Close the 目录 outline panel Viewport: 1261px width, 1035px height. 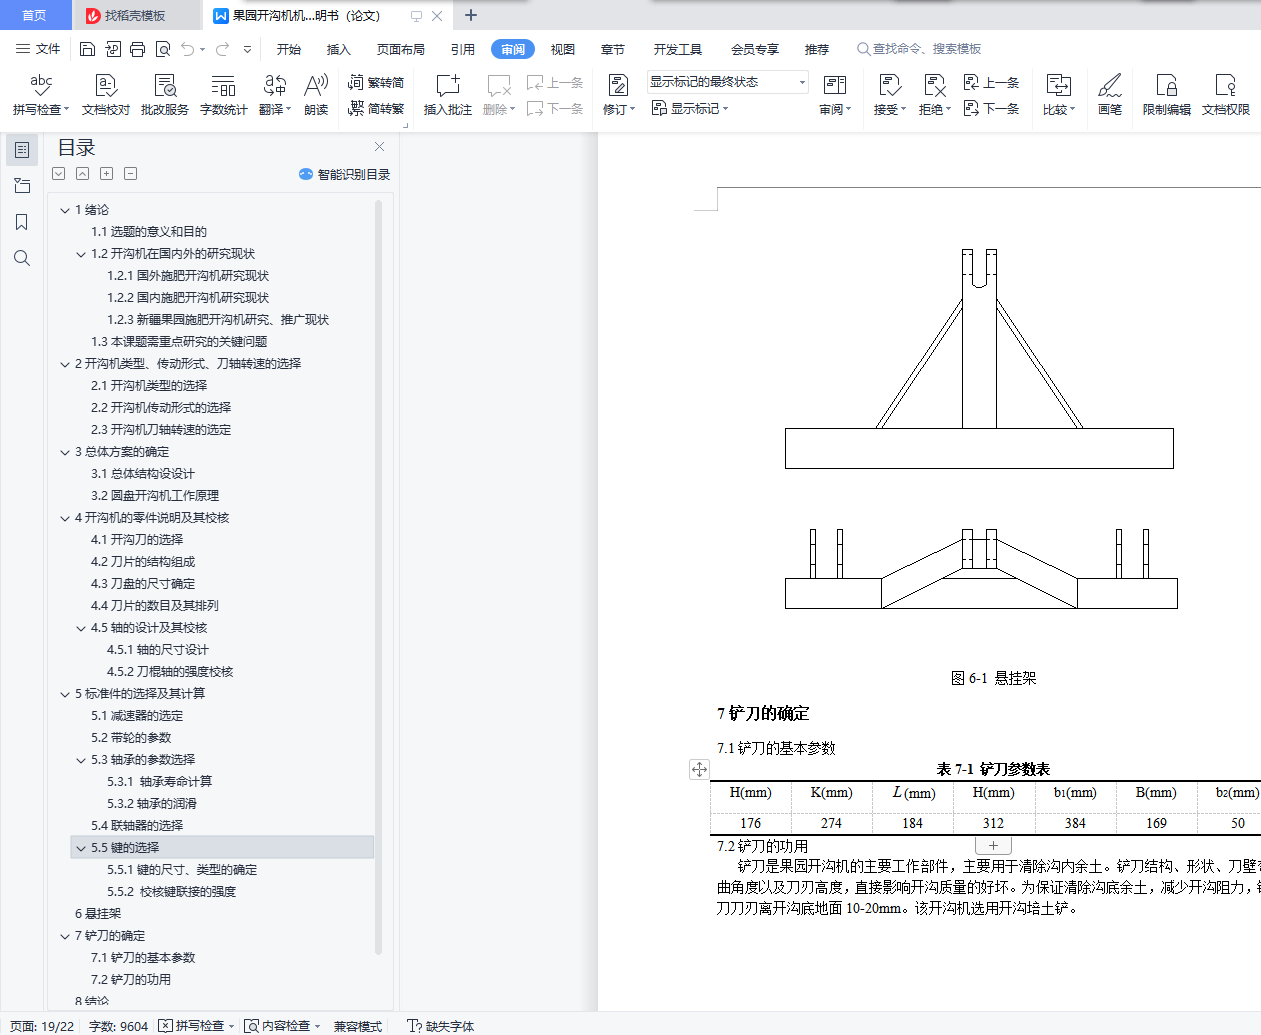point(379,147)
